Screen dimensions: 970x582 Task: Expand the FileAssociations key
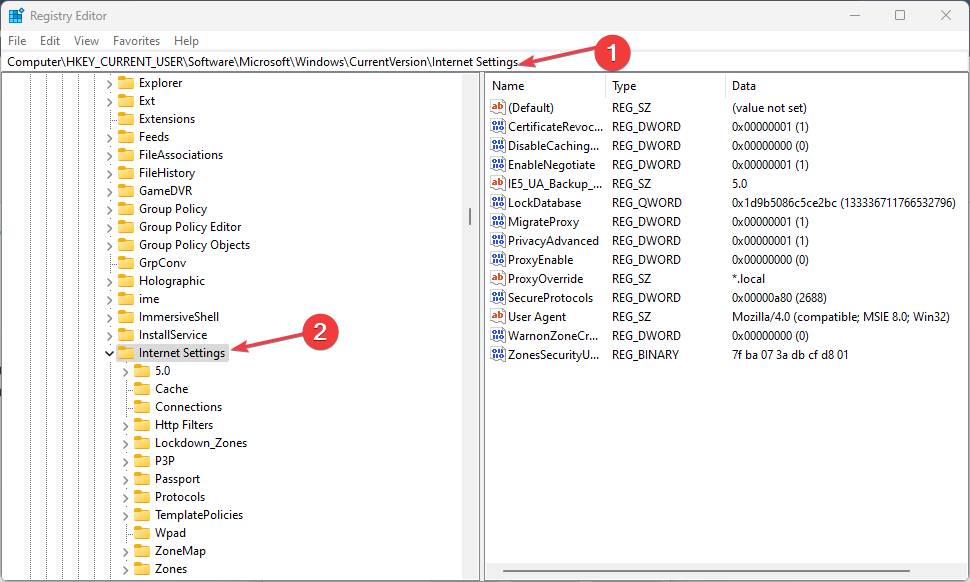(109, 156)
